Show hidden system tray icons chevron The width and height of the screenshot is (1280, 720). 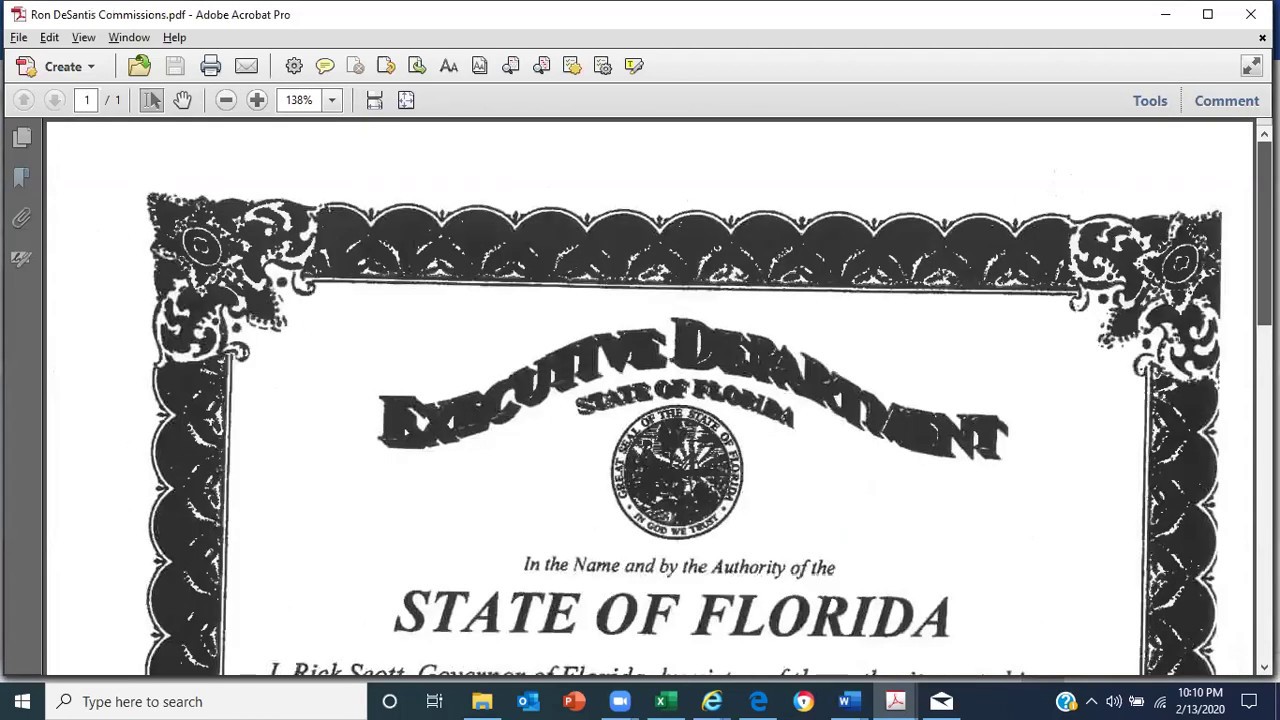tap(1091, 701)
